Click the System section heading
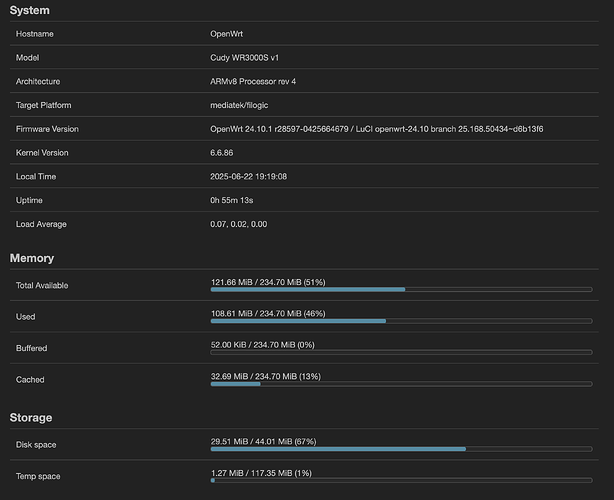The image size is (614, 500). tap(30, 10)
